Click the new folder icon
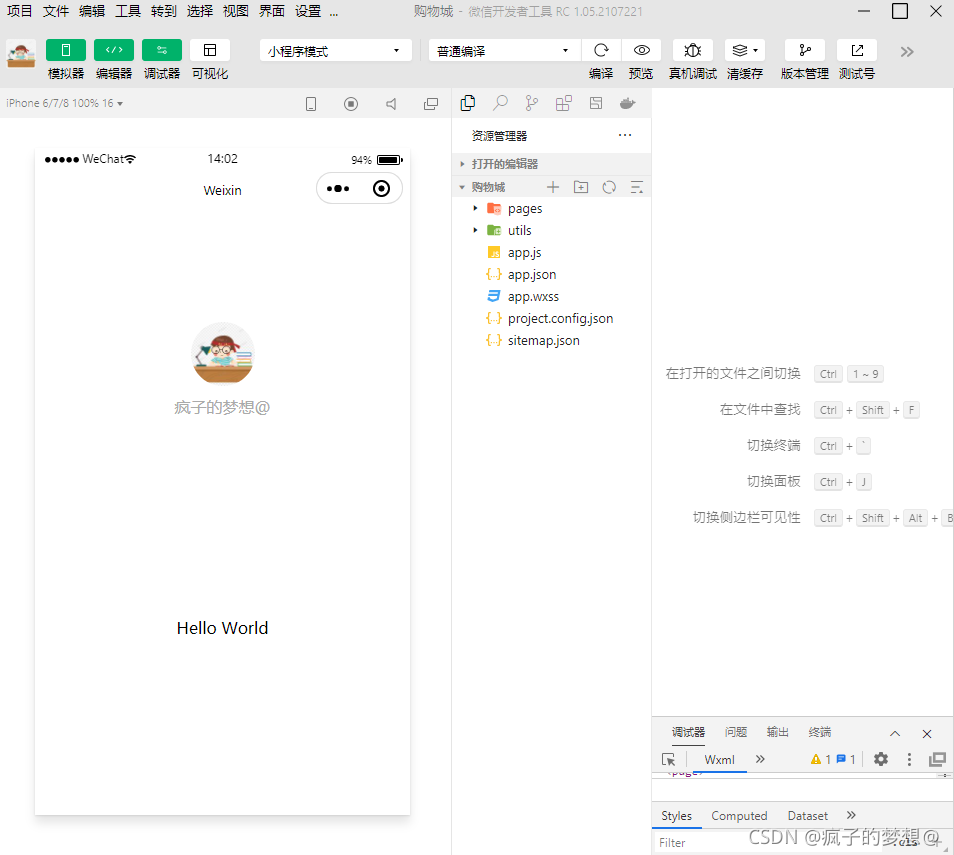 click(x=581, y=187)
